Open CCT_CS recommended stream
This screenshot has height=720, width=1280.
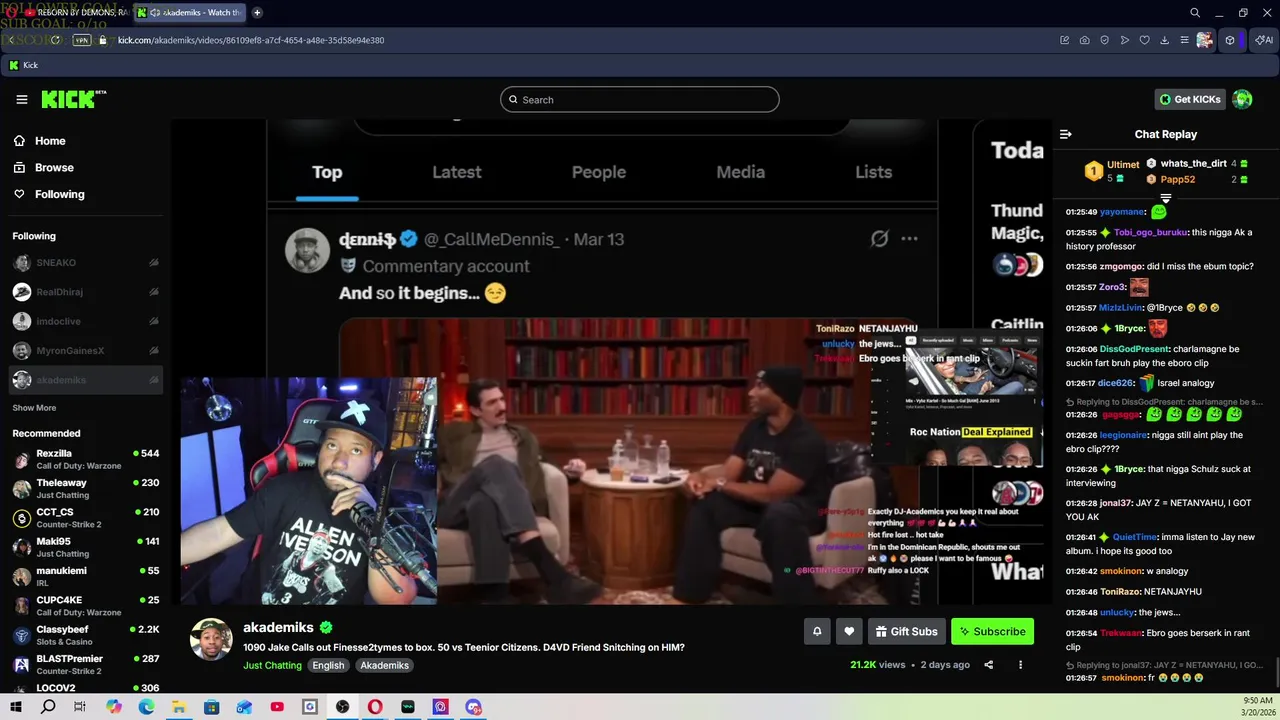coord(85,518)
